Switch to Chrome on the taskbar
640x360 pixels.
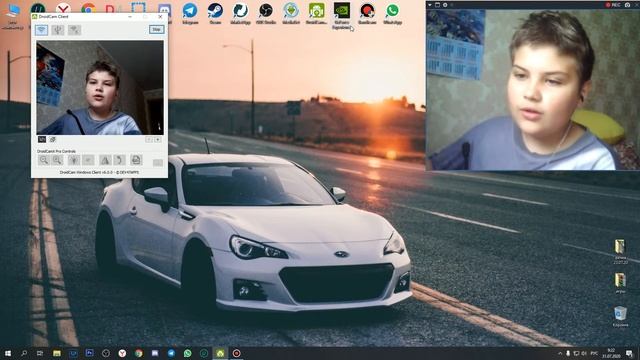tap(138, 353)
